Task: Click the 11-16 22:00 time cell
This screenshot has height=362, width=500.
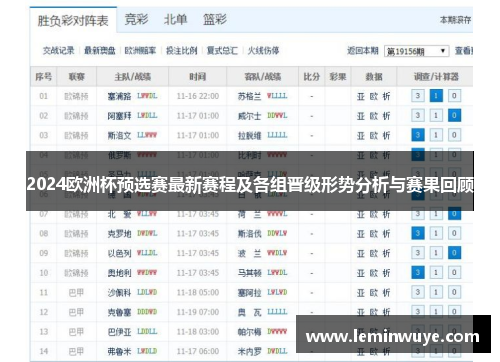Action: click(198, 96)
